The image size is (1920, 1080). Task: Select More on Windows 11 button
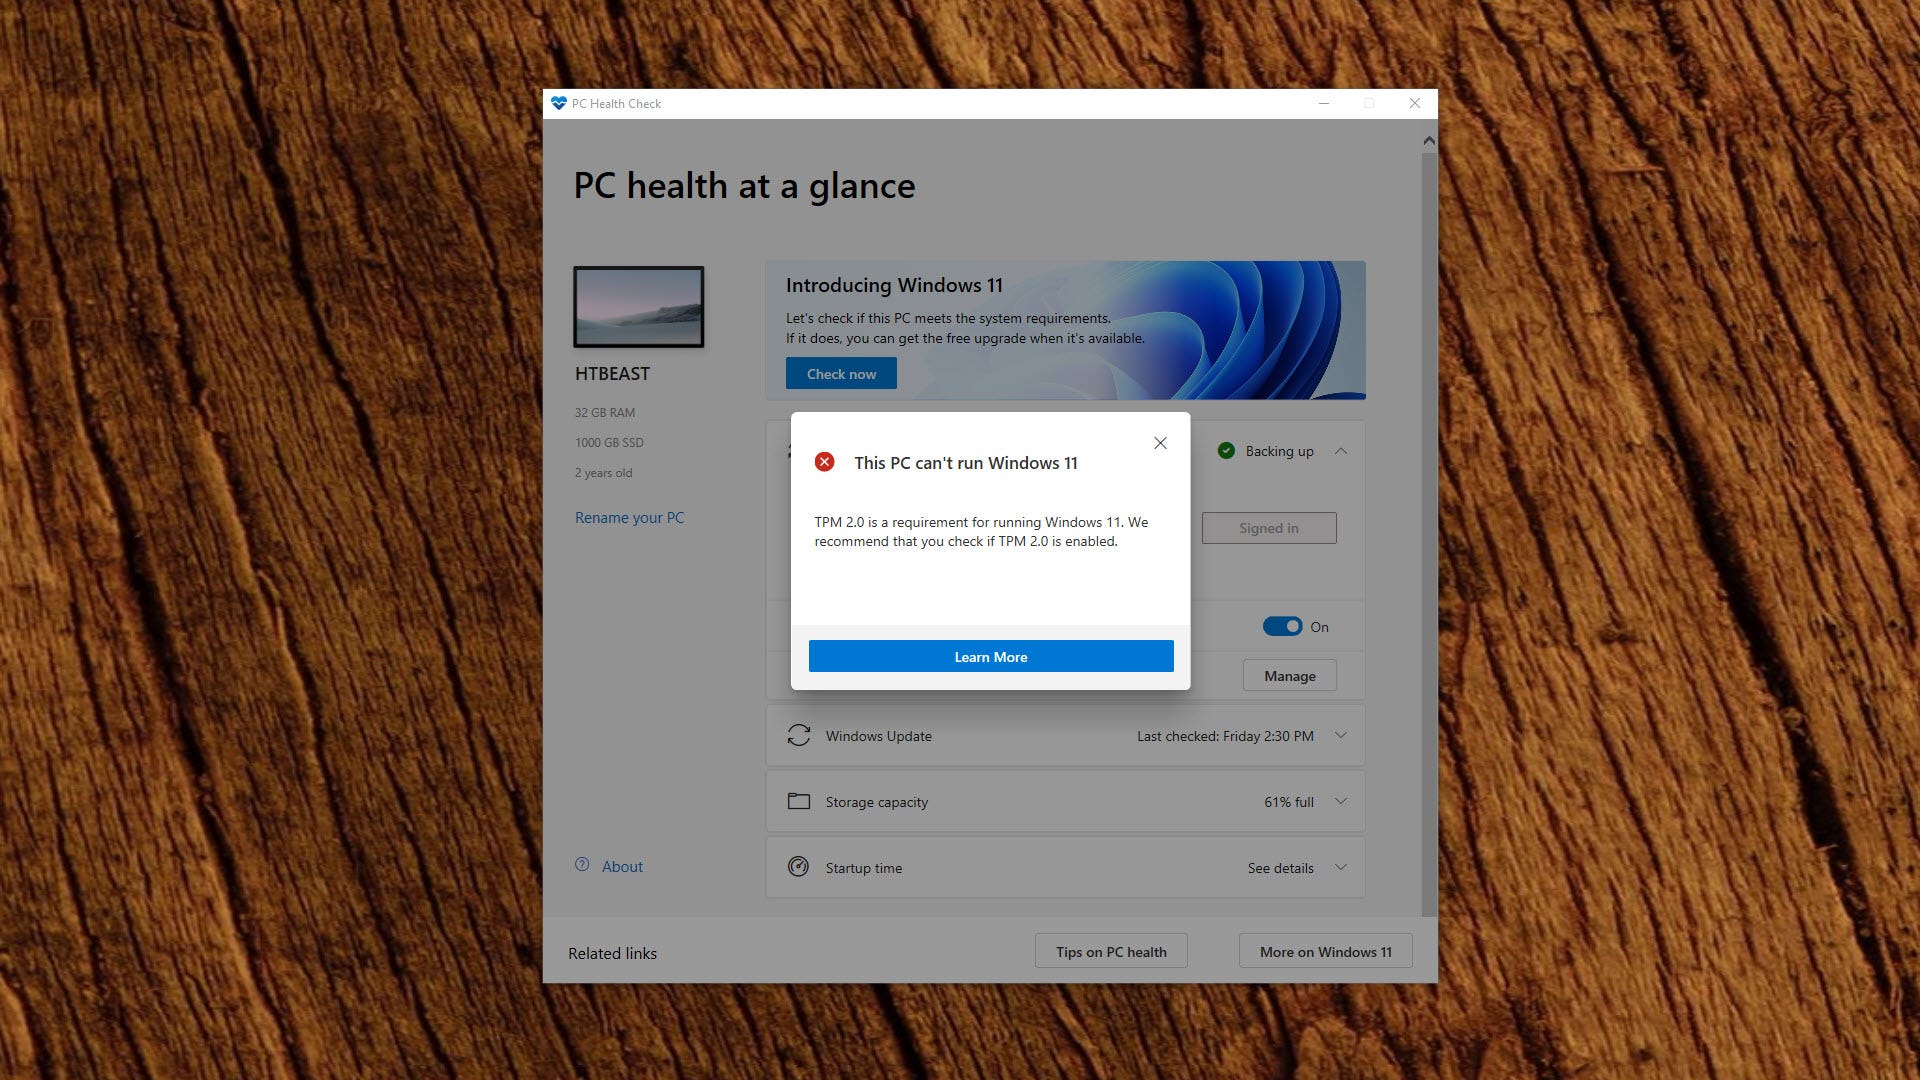point(1324,951)
